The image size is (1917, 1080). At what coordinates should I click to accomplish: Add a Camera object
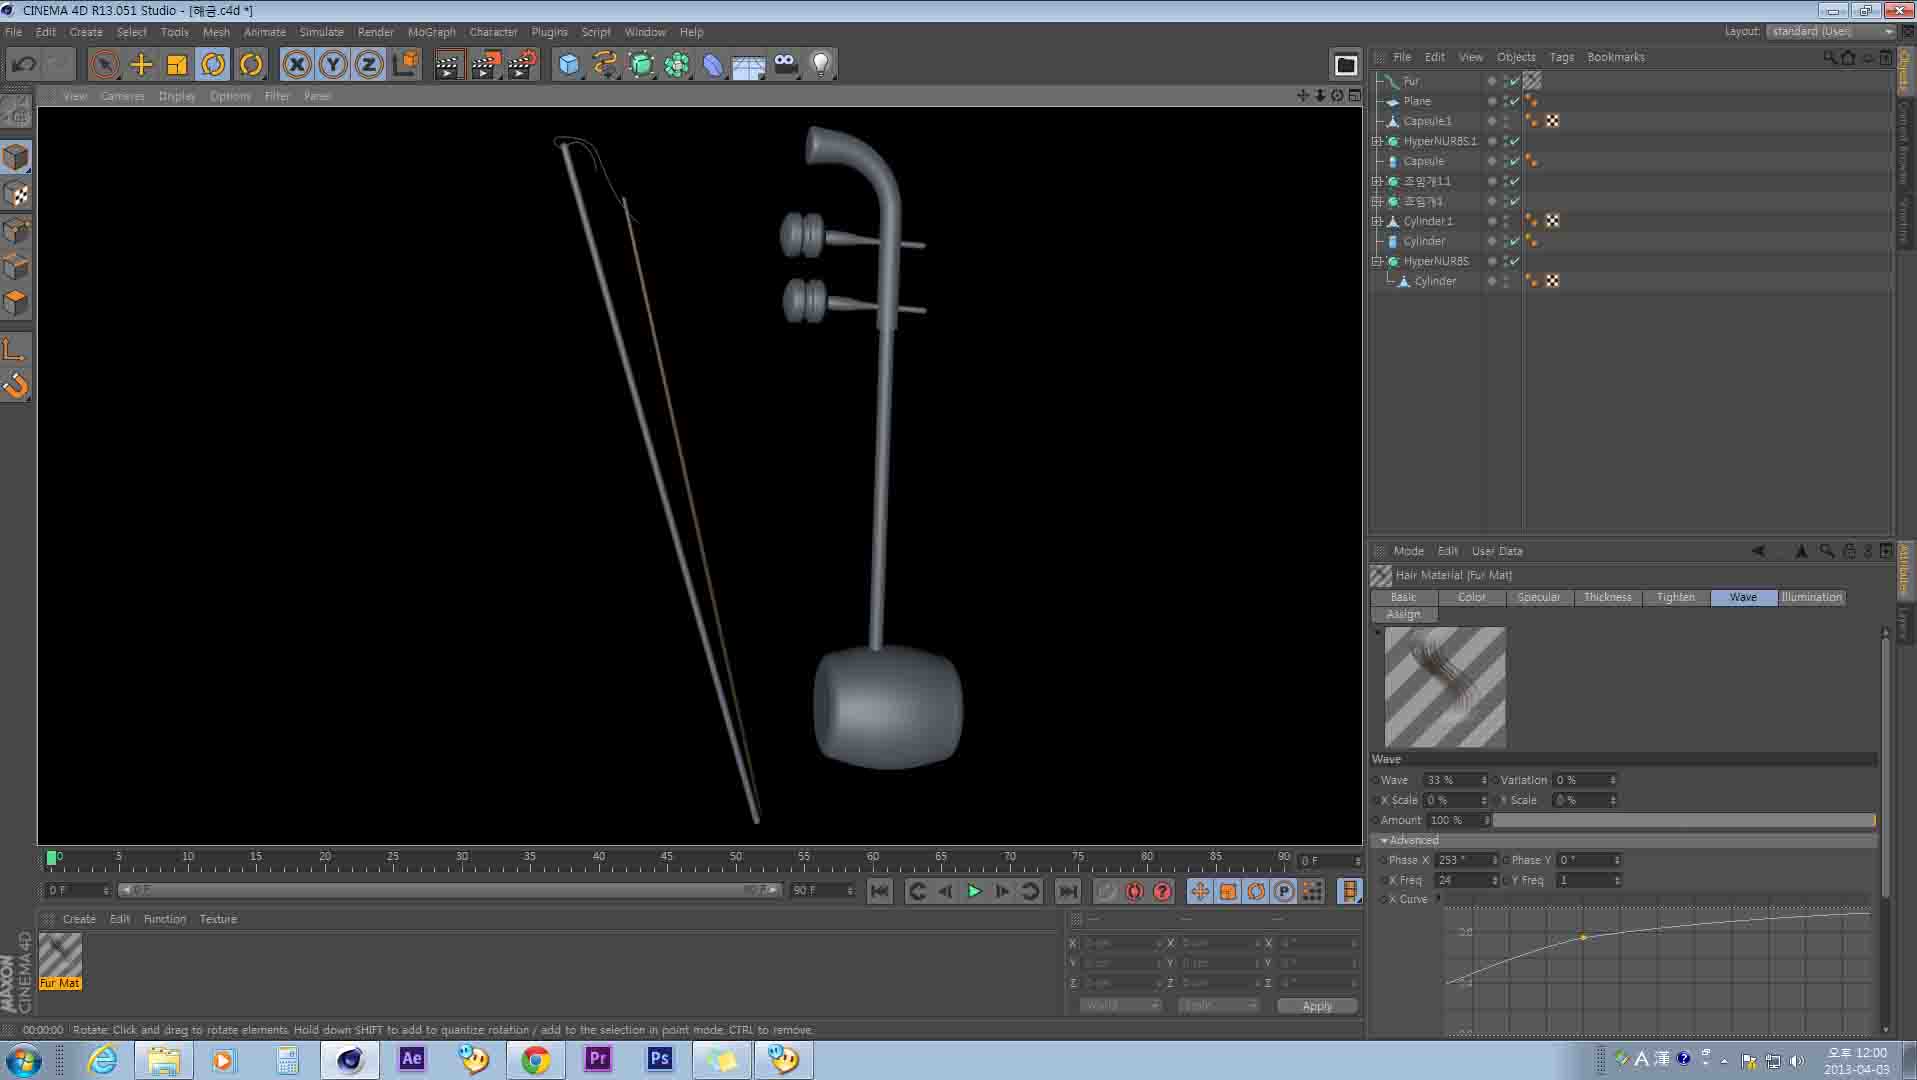coord(785,65)
